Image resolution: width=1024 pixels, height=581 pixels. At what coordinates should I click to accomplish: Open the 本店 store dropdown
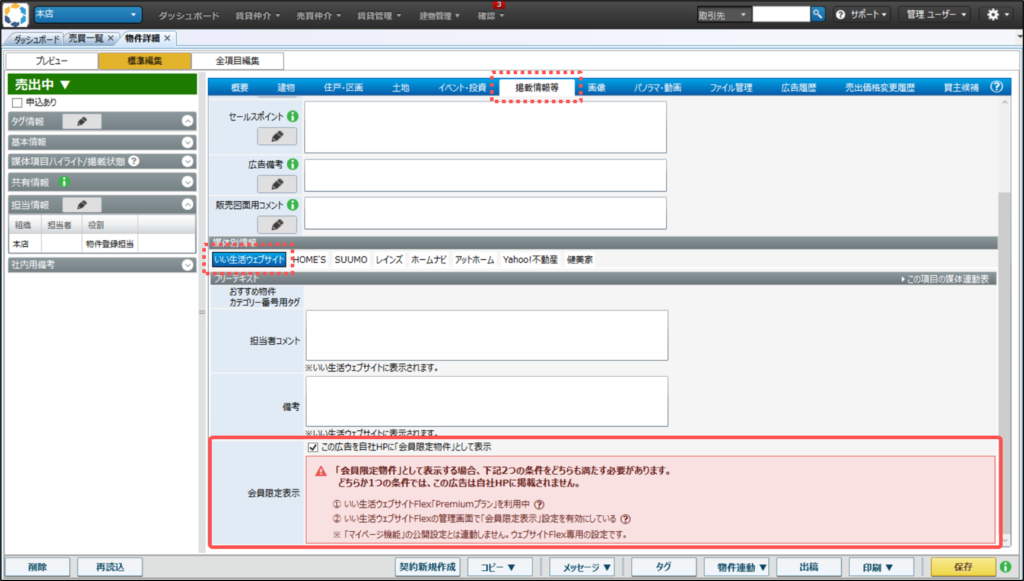click(87, 14)
